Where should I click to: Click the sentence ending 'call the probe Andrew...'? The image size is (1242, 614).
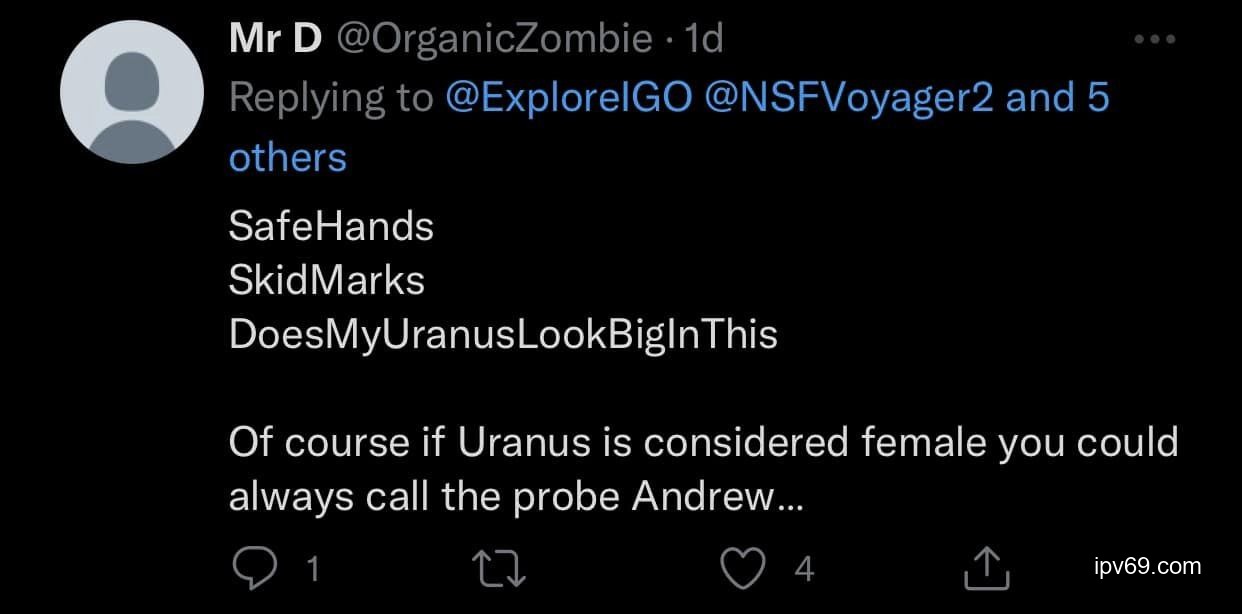[x=515, y=496]
